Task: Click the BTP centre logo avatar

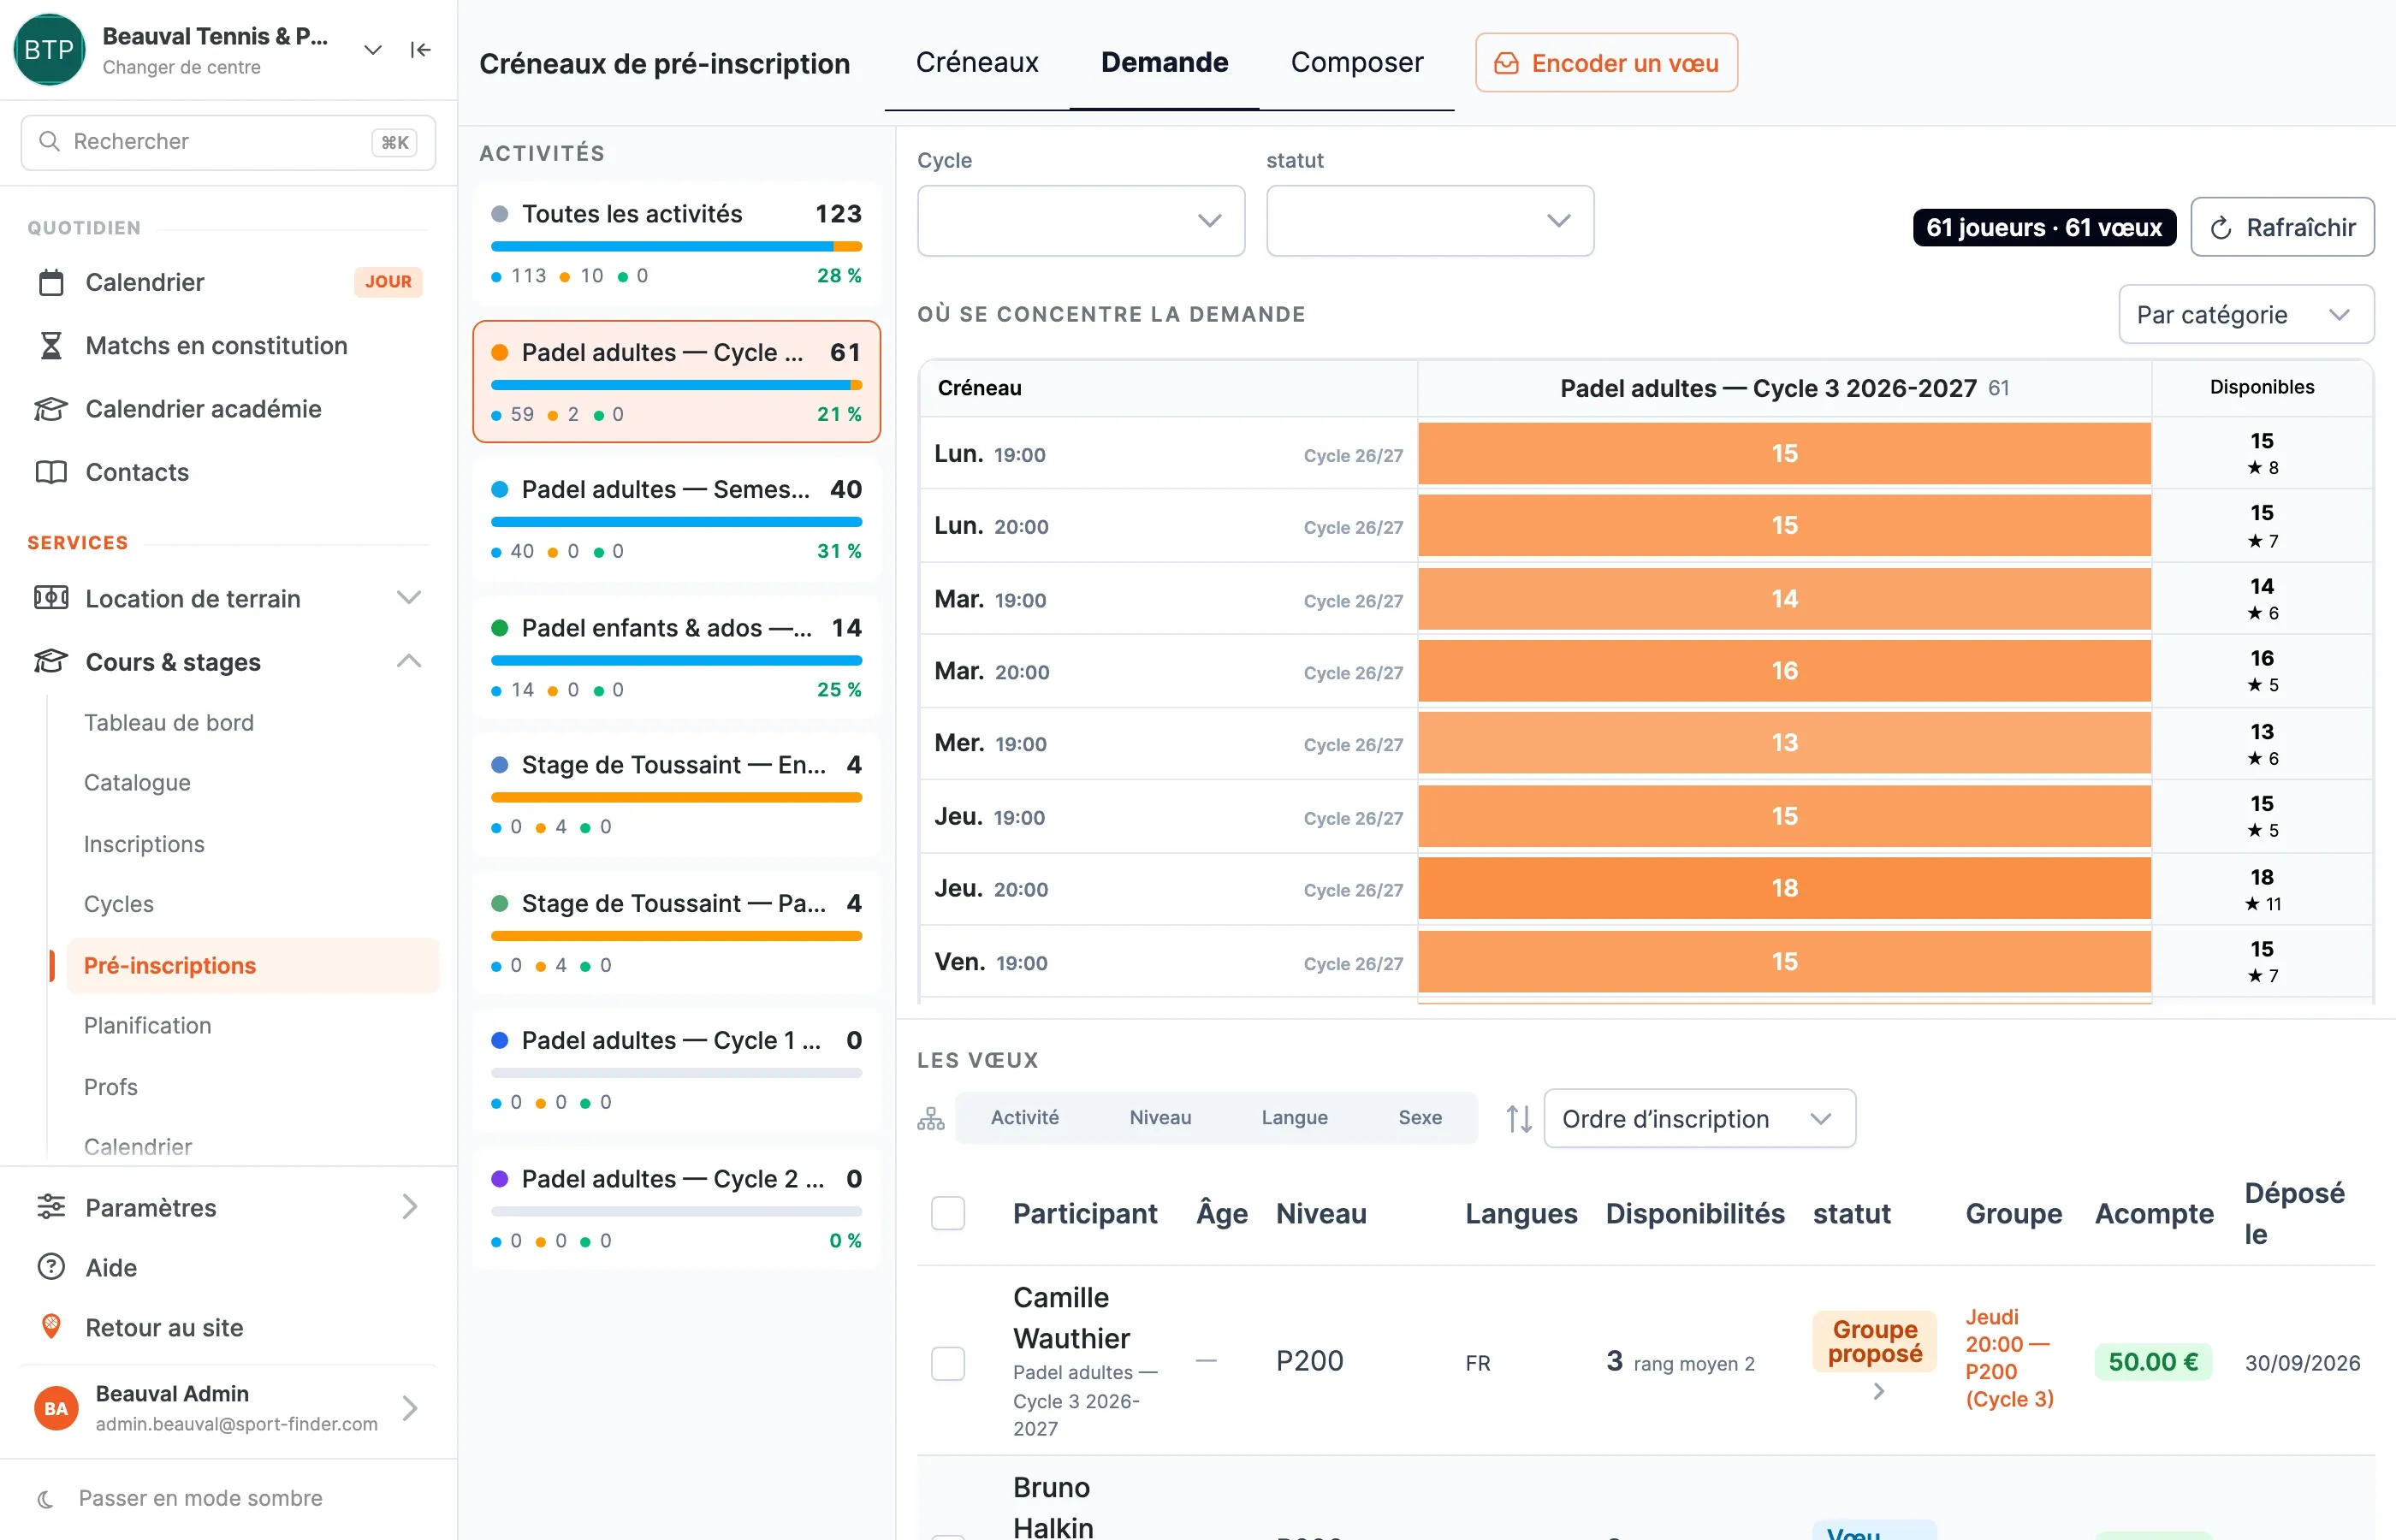Action: coord(49,50)
